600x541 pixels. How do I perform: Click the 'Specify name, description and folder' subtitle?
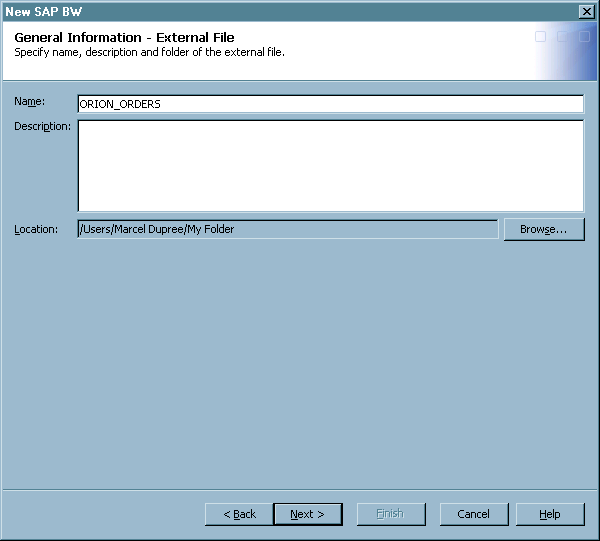tap(150, 52)
